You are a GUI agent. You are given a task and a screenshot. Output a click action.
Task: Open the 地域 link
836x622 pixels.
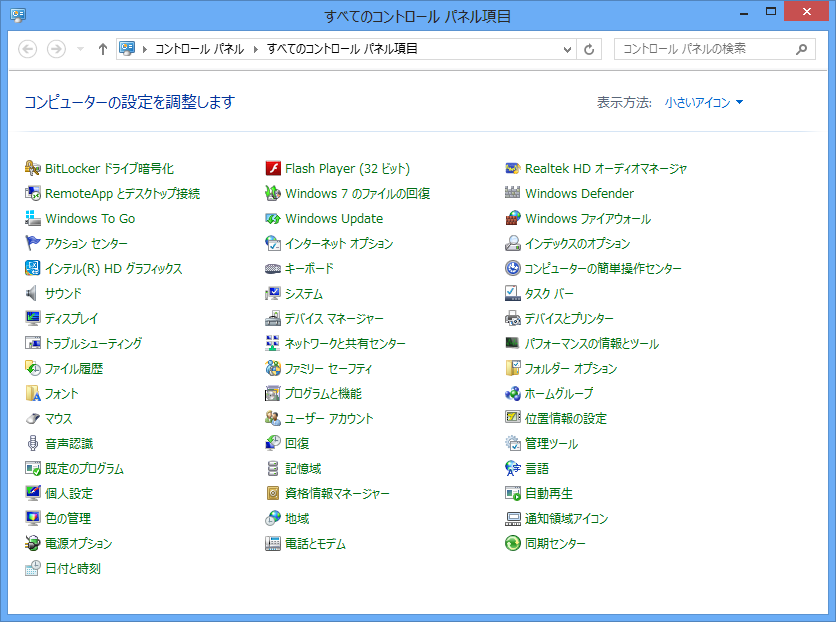[297, 518]
